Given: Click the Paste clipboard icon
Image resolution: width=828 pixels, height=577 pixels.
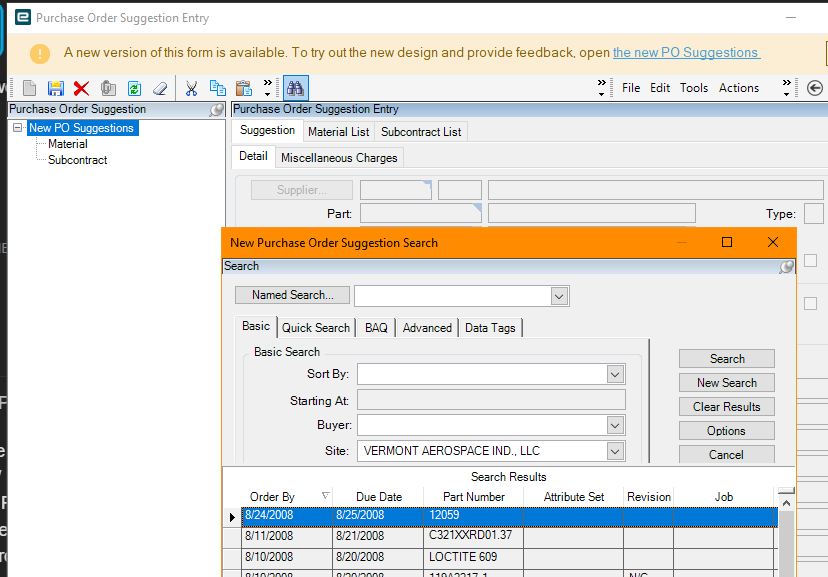Looking at the screenshot, I should 243,88.
